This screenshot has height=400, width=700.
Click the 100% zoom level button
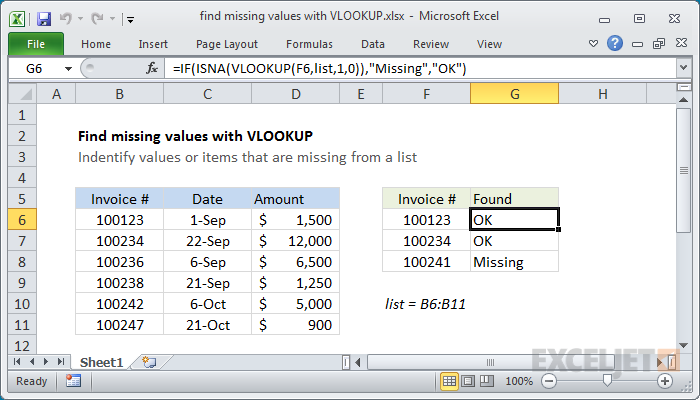pos(518,381)
